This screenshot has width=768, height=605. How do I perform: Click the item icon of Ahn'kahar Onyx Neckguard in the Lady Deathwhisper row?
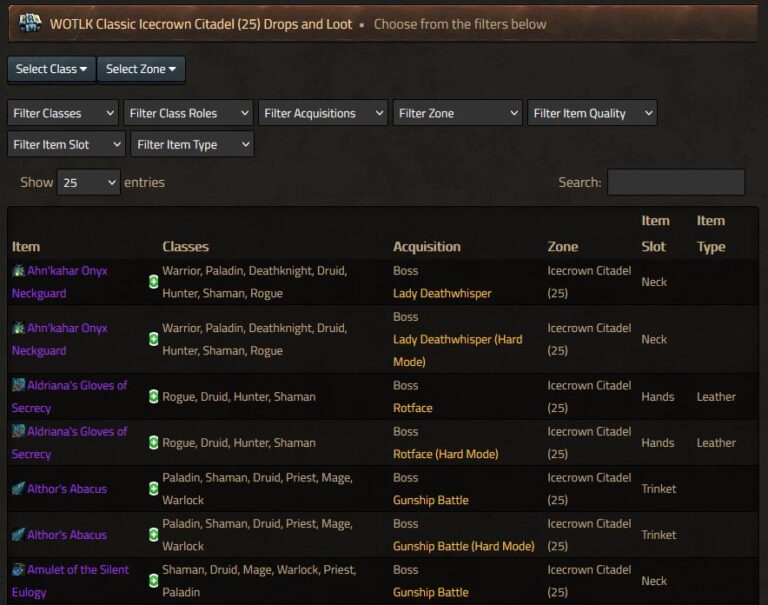pyautogui.click(x=19, y=270)
